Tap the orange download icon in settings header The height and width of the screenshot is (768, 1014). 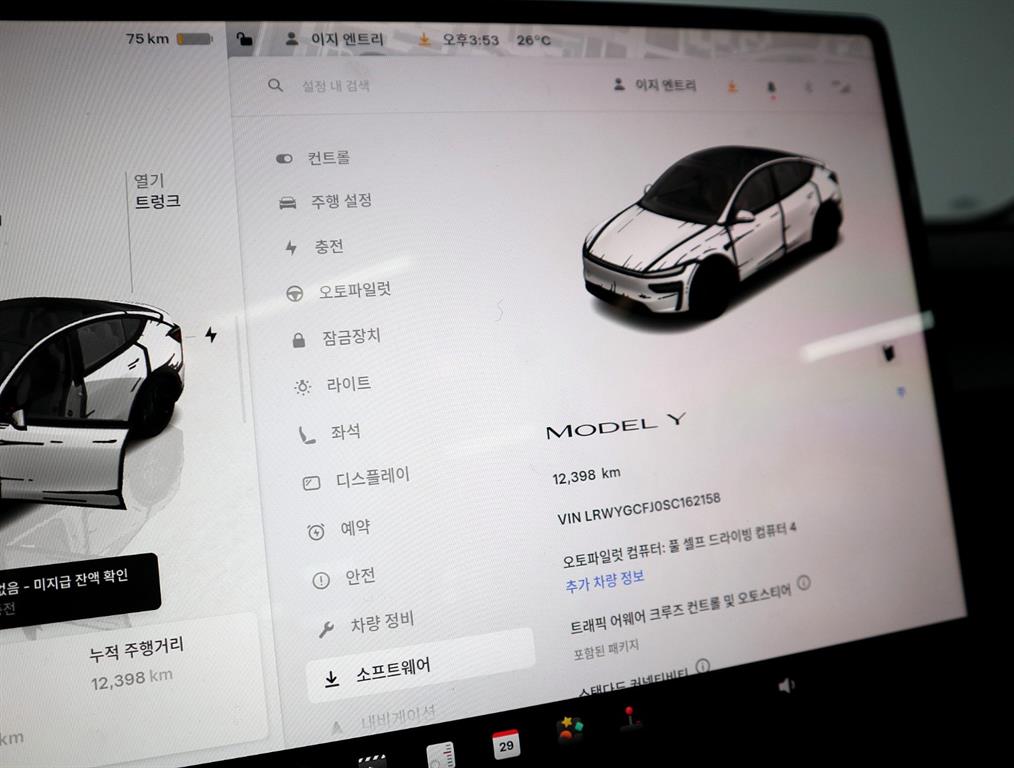pos(732,86)
